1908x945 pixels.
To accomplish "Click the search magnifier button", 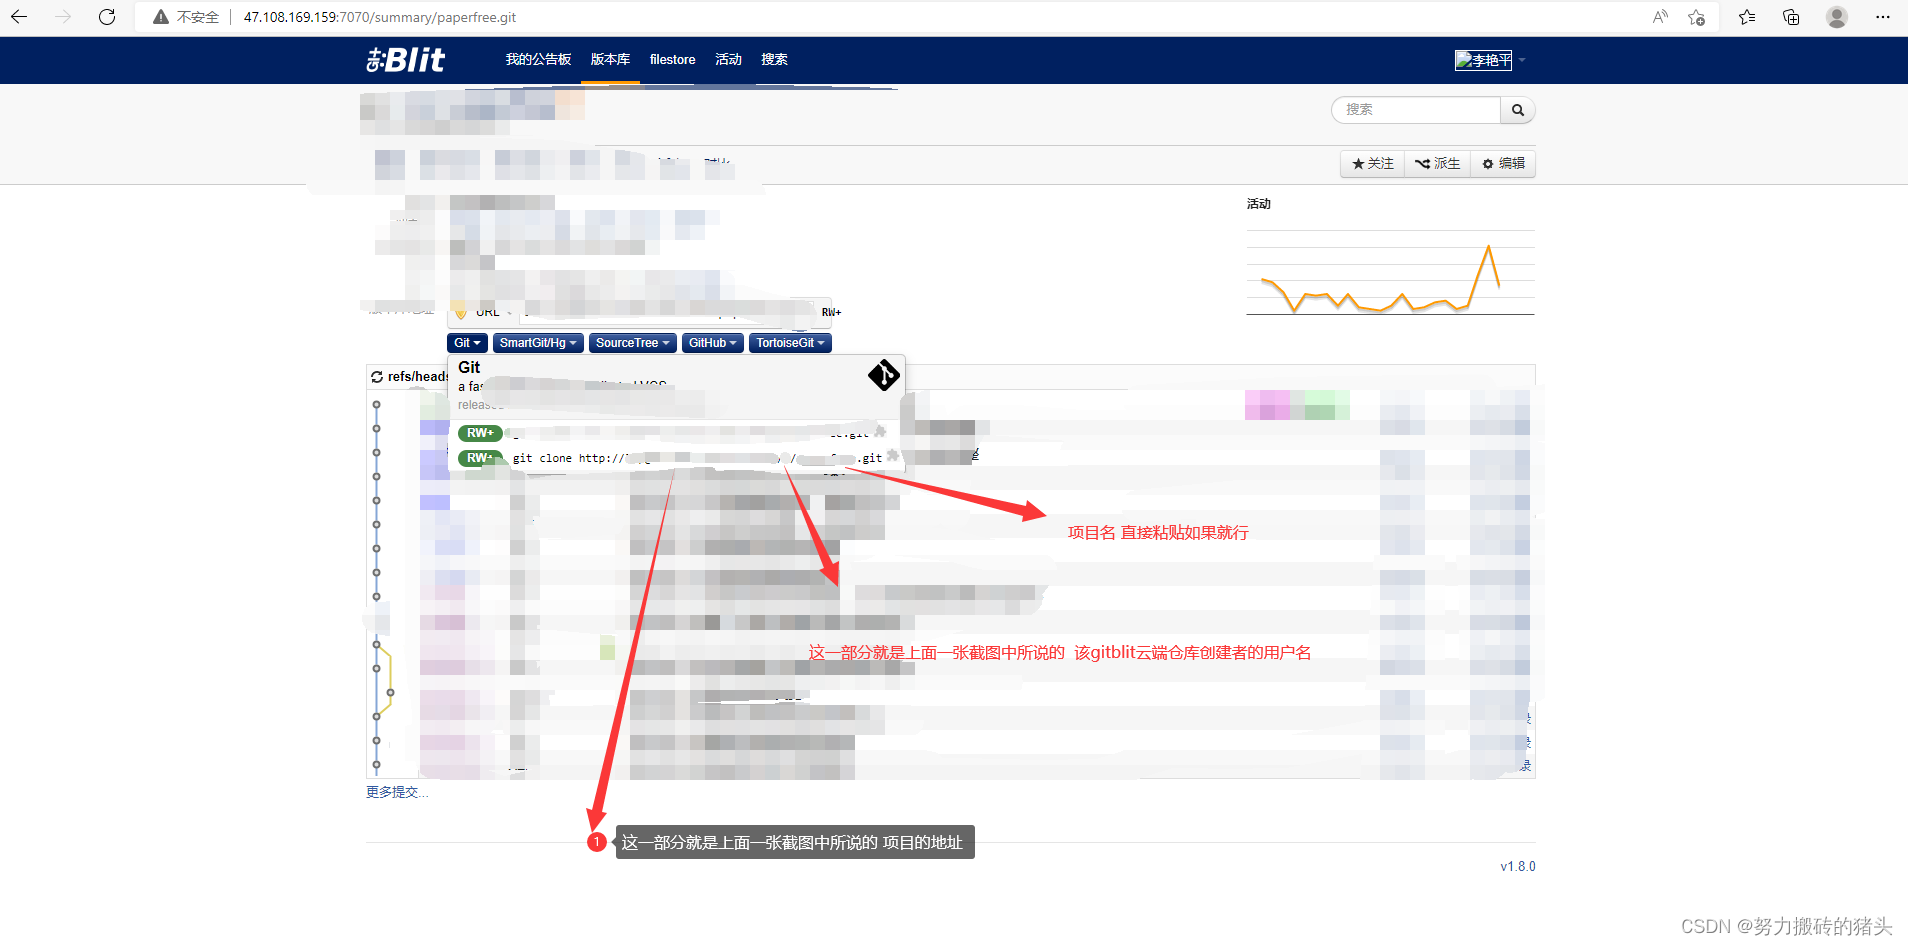I will (1518, 110).
